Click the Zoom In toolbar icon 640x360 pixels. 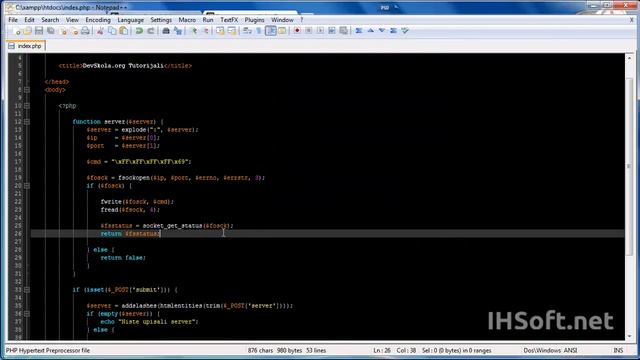(x=194, y=31)
